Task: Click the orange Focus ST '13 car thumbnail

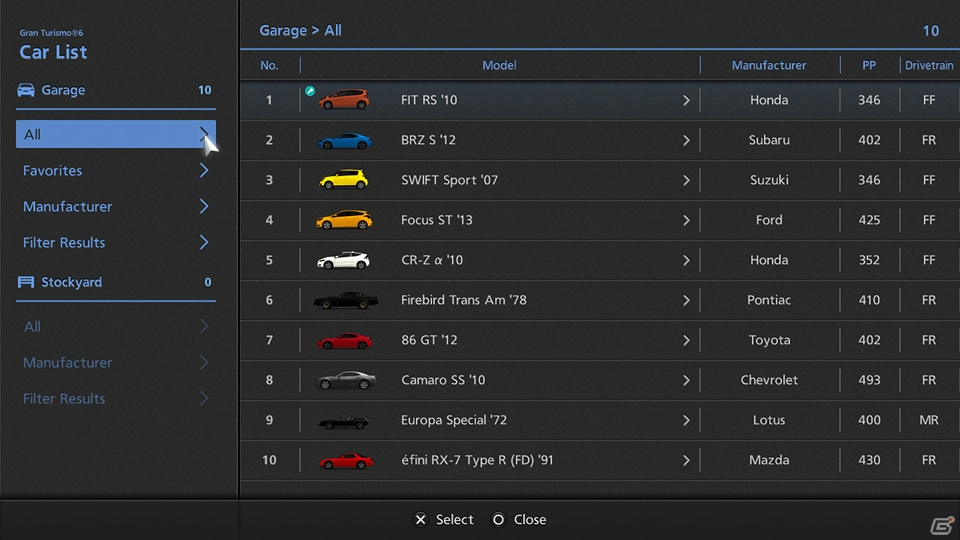Action: 343,220
